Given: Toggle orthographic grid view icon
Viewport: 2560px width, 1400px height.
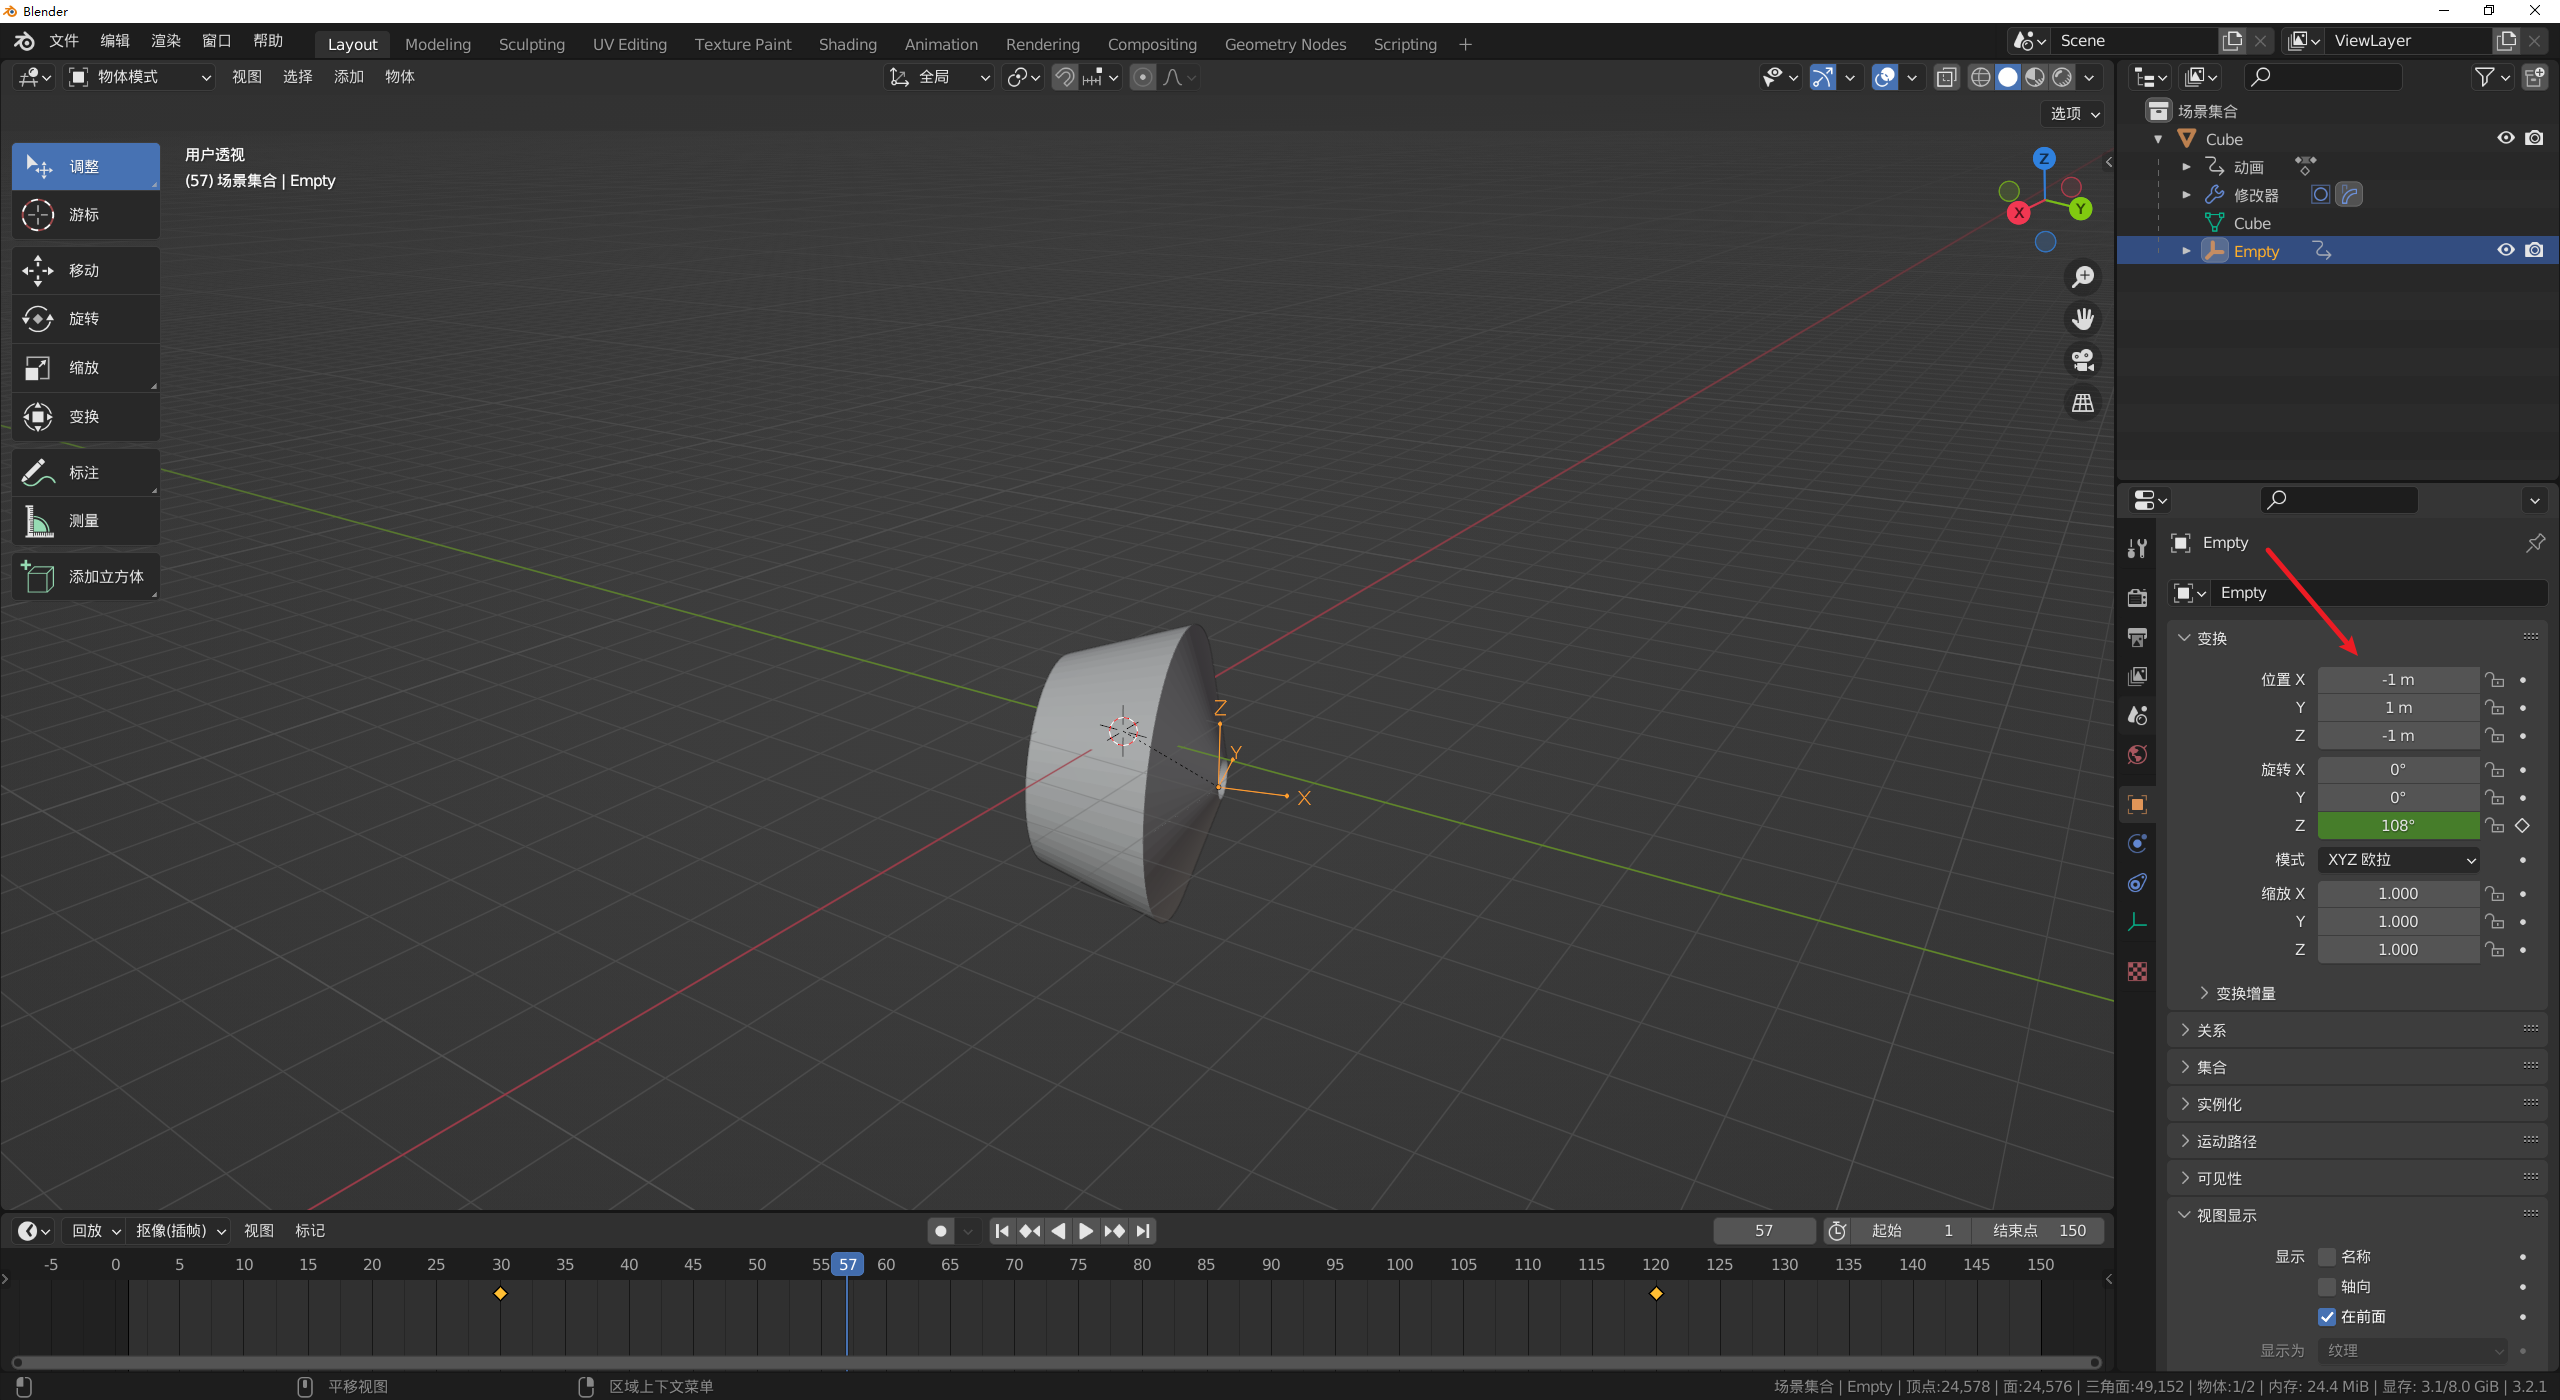Looking at the screenshot, I should [2083, 403].
